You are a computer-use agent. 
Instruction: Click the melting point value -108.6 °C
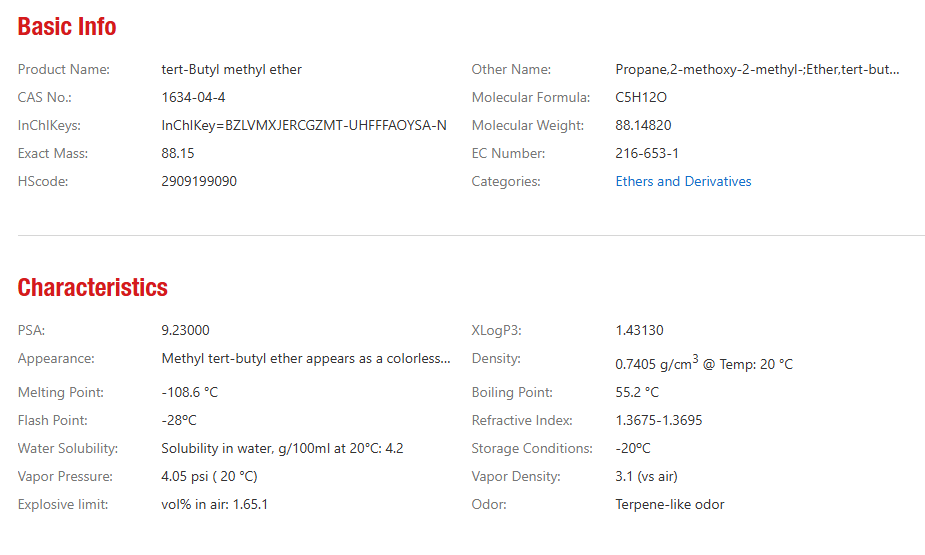[x=189, y=392]
